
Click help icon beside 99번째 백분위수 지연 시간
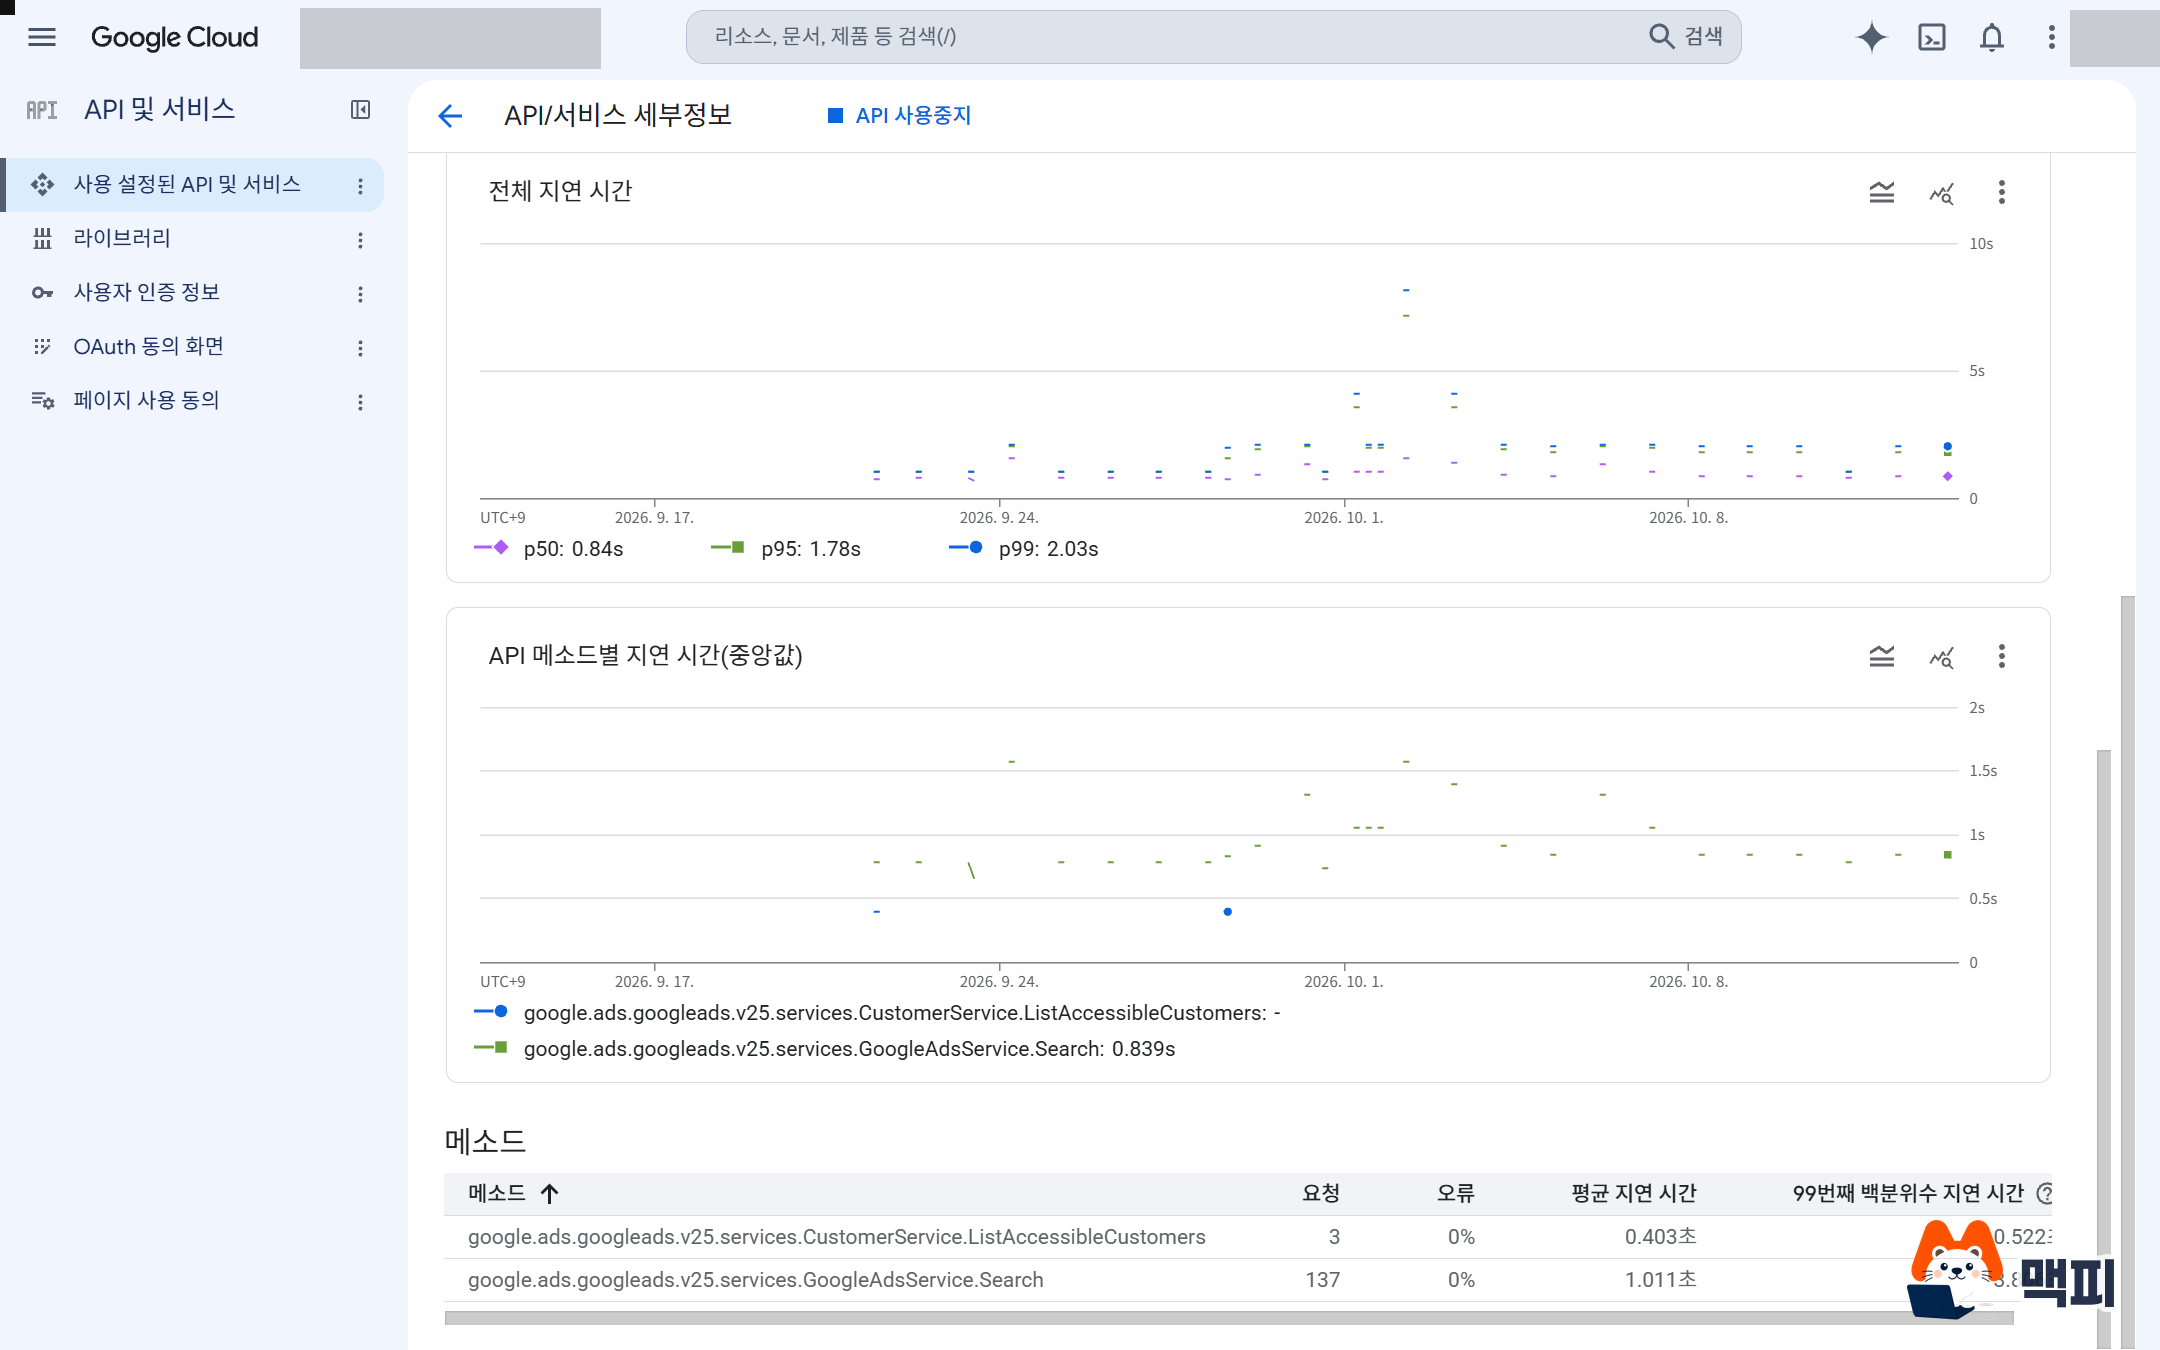(2044, 1193)
